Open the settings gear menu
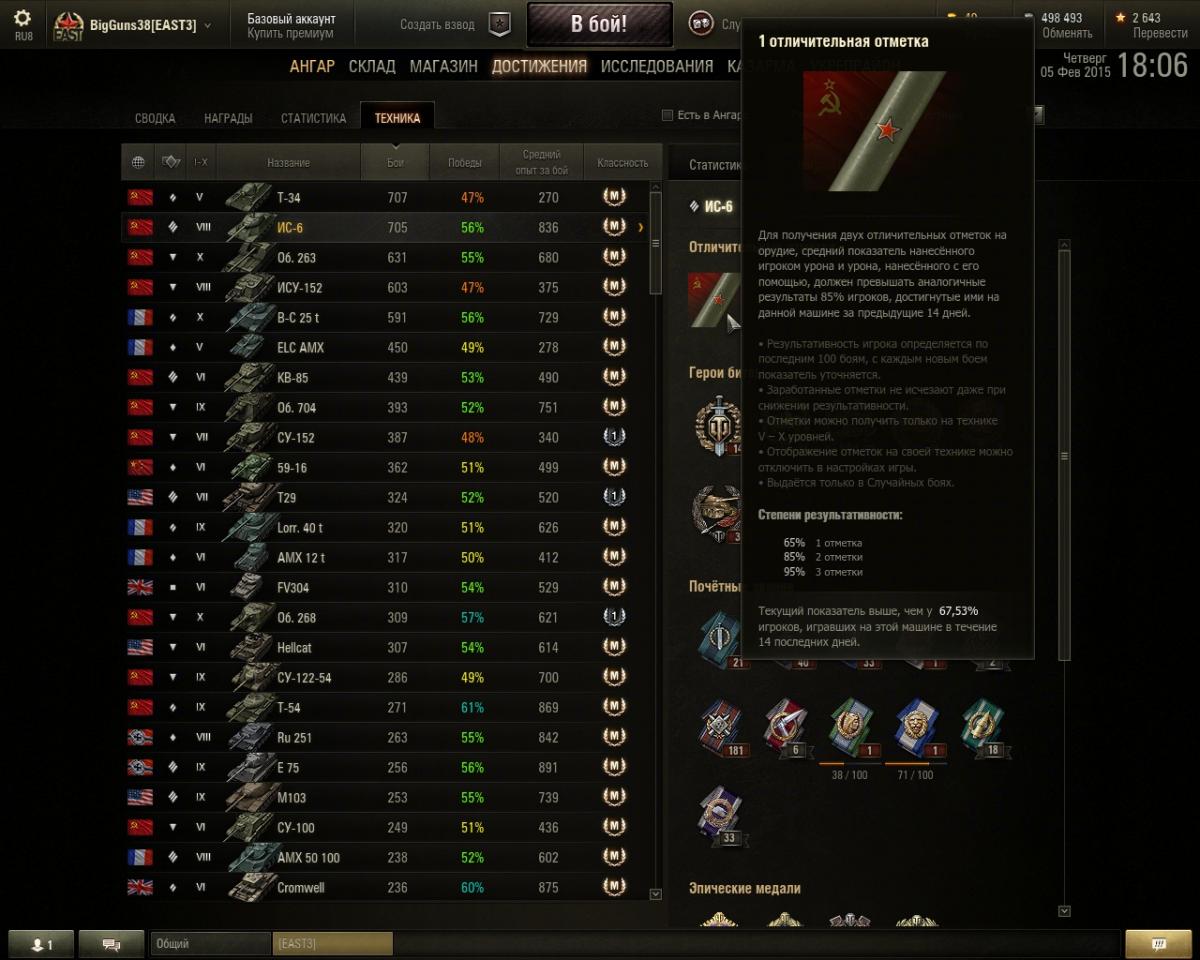Image resolution: width=1200 pixels, height=960 pixels. tap(22, 18)
